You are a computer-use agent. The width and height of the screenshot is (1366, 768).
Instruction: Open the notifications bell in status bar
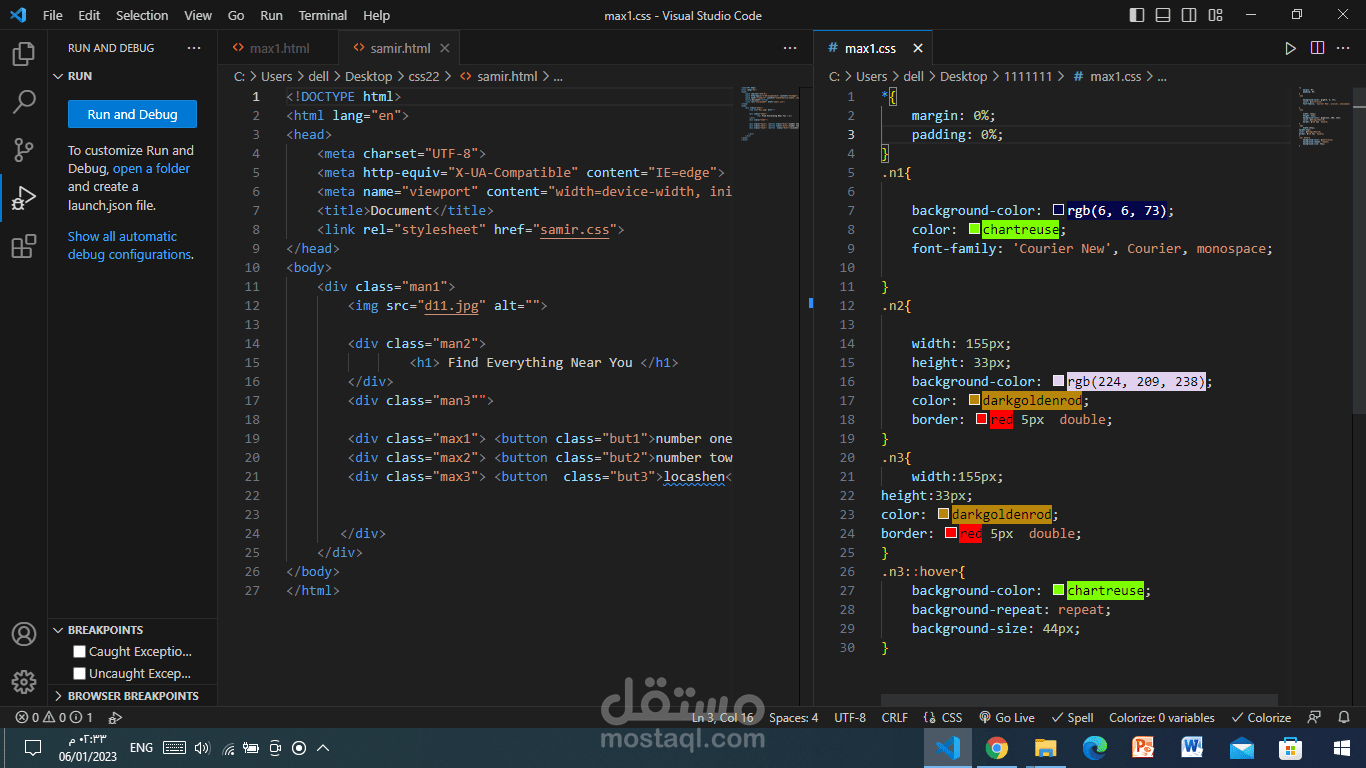(x=1343, y=717)
